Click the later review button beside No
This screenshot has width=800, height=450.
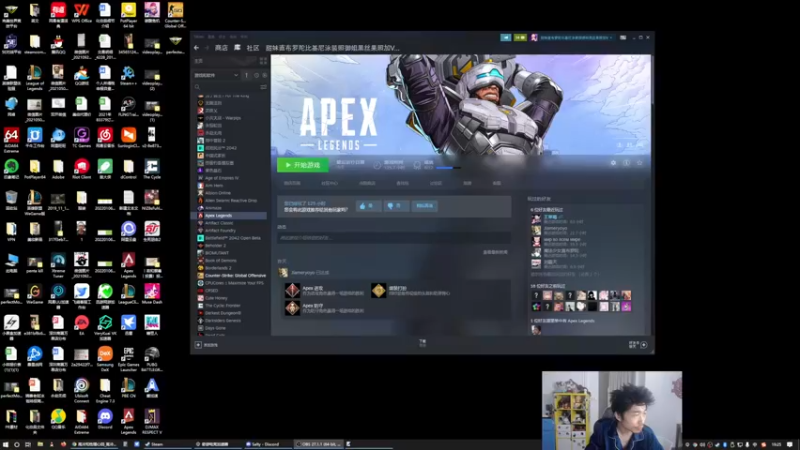(x=424, y=206)
